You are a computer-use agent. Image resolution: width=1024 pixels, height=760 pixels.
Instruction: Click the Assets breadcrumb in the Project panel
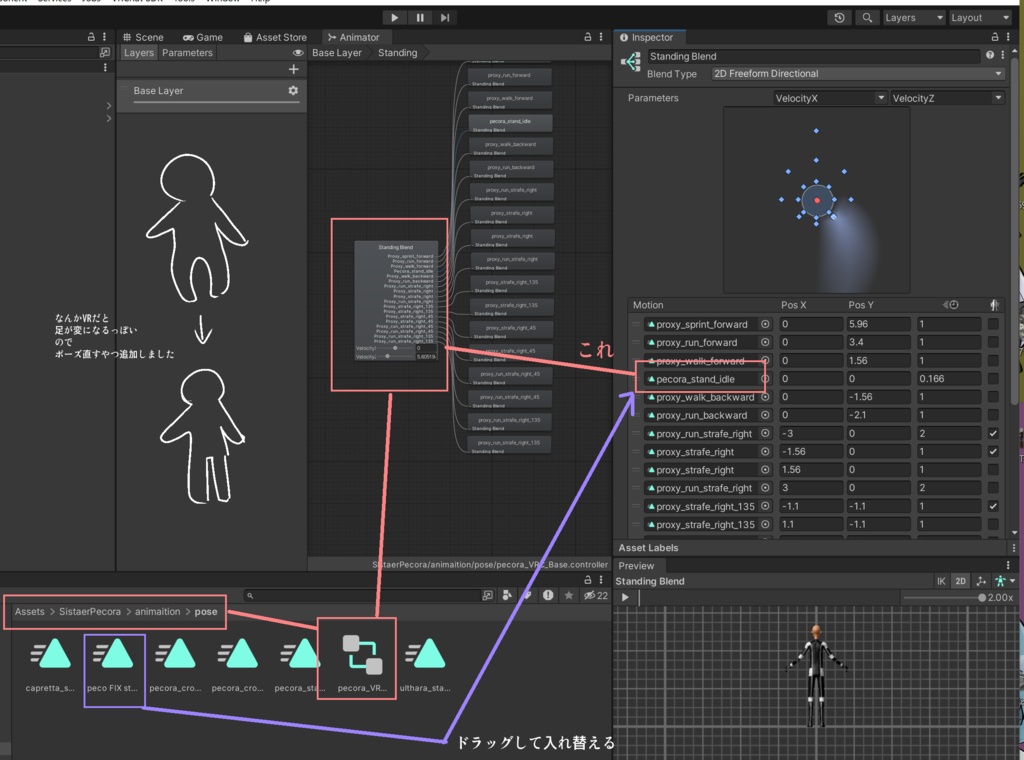[30, 612]
